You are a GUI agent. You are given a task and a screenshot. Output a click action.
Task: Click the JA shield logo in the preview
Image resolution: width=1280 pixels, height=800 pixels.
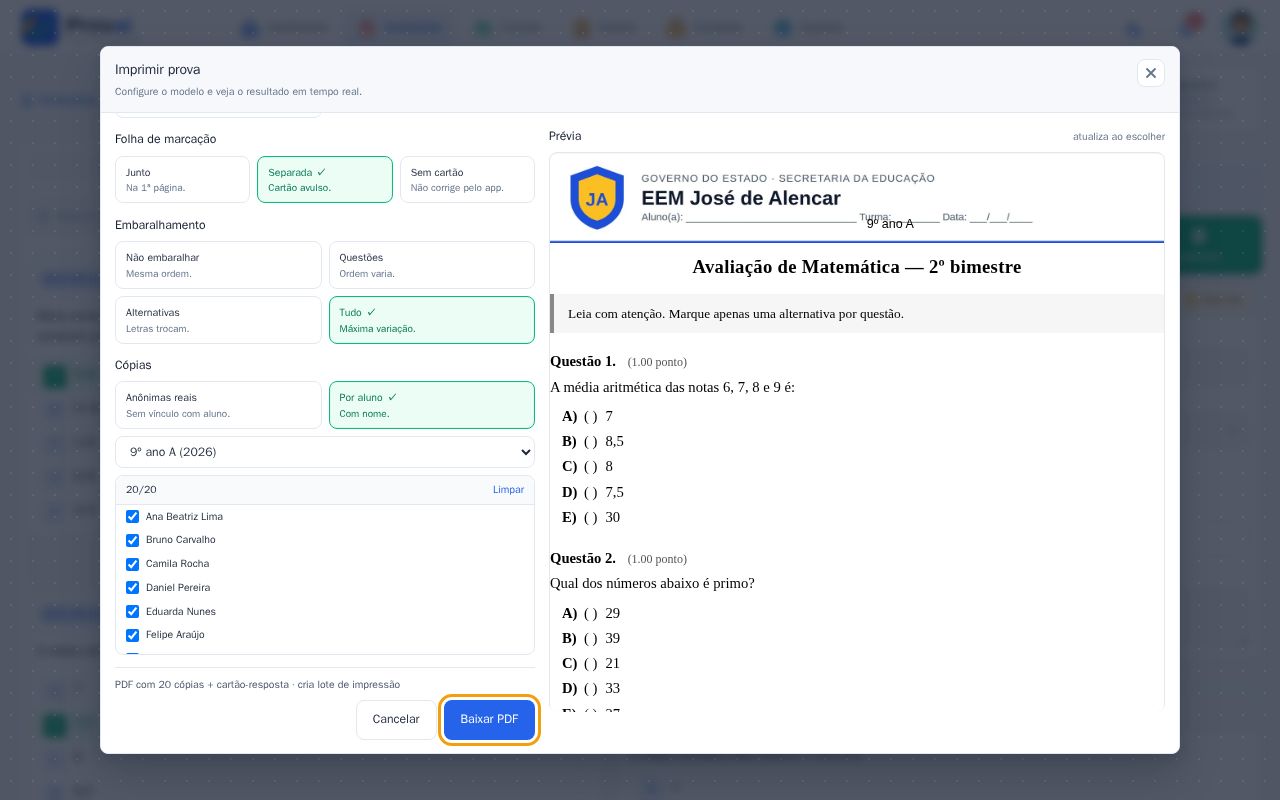coord(597,198)
